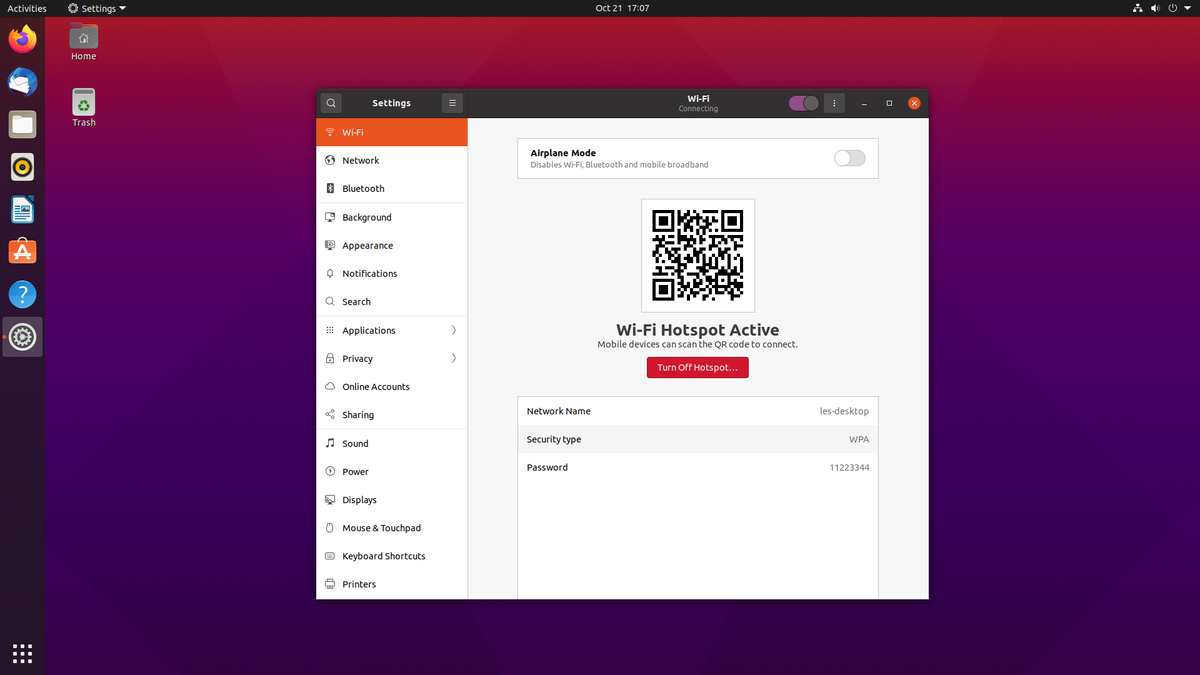Click the search icon in Settings header

point(331,103)
